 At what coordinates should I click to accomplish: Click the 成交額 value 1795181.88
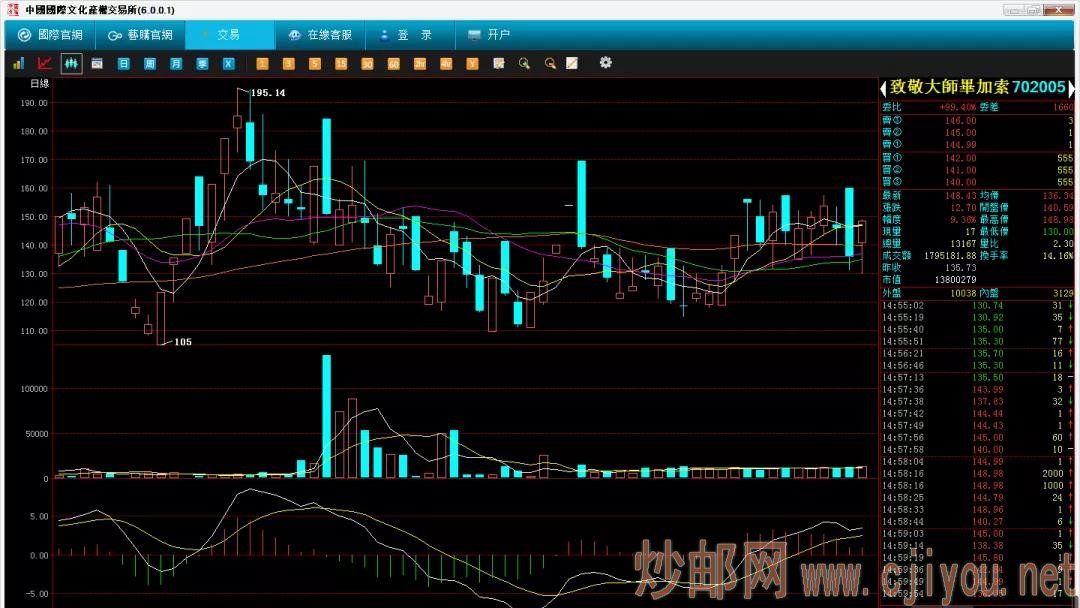(951, 255)
